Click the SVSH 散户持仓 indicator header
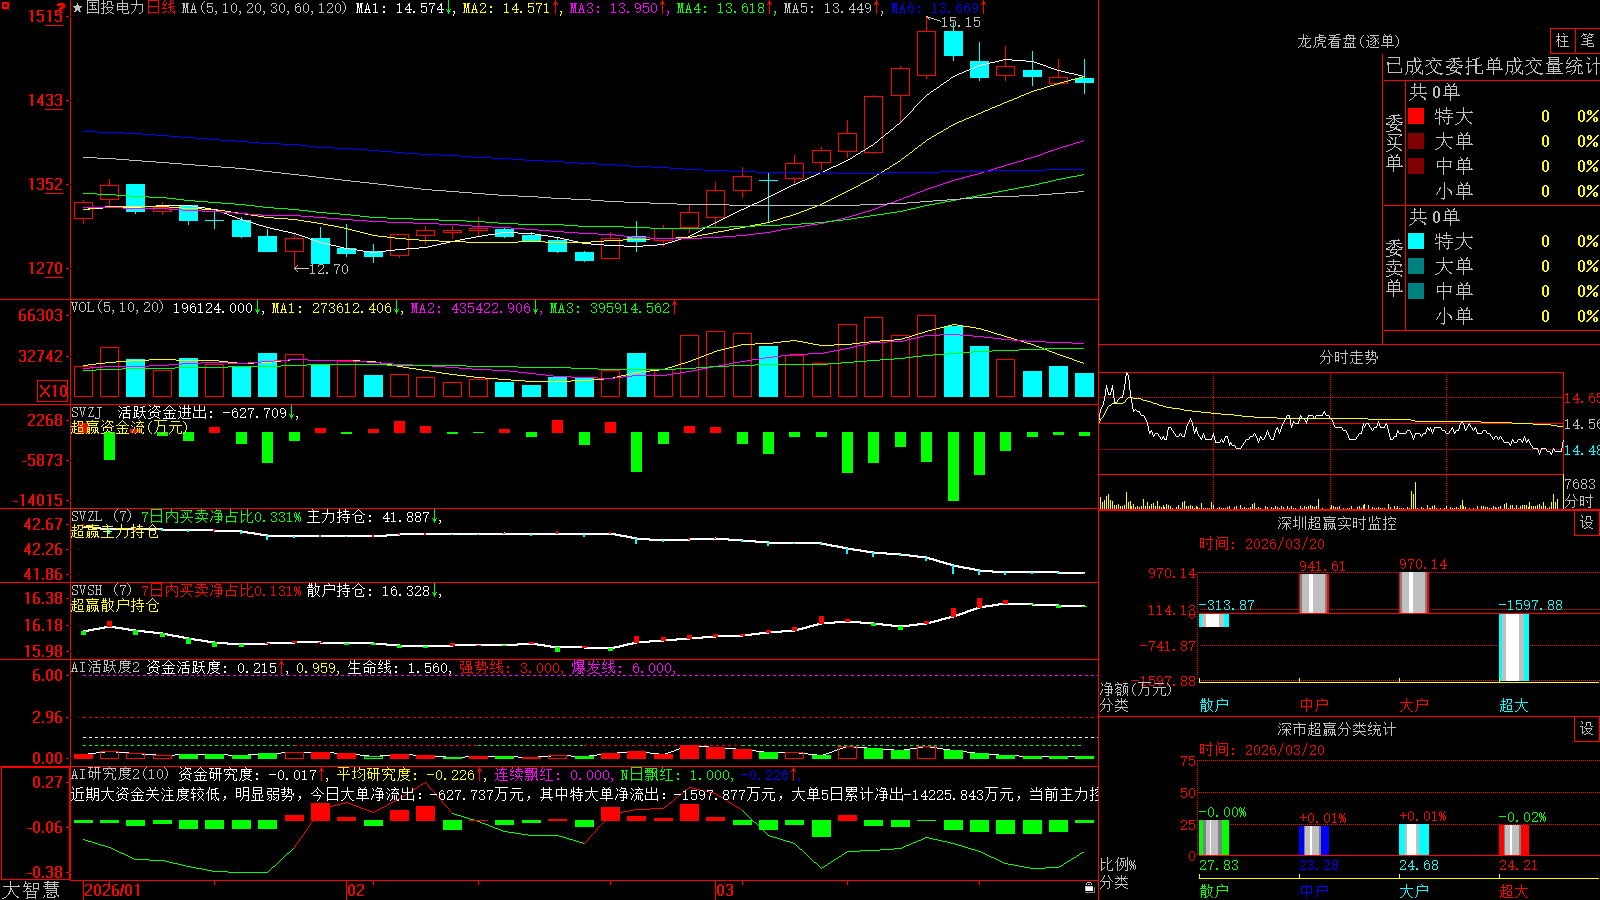This screenshot has height=900, width=1600. tap(255, 591)
